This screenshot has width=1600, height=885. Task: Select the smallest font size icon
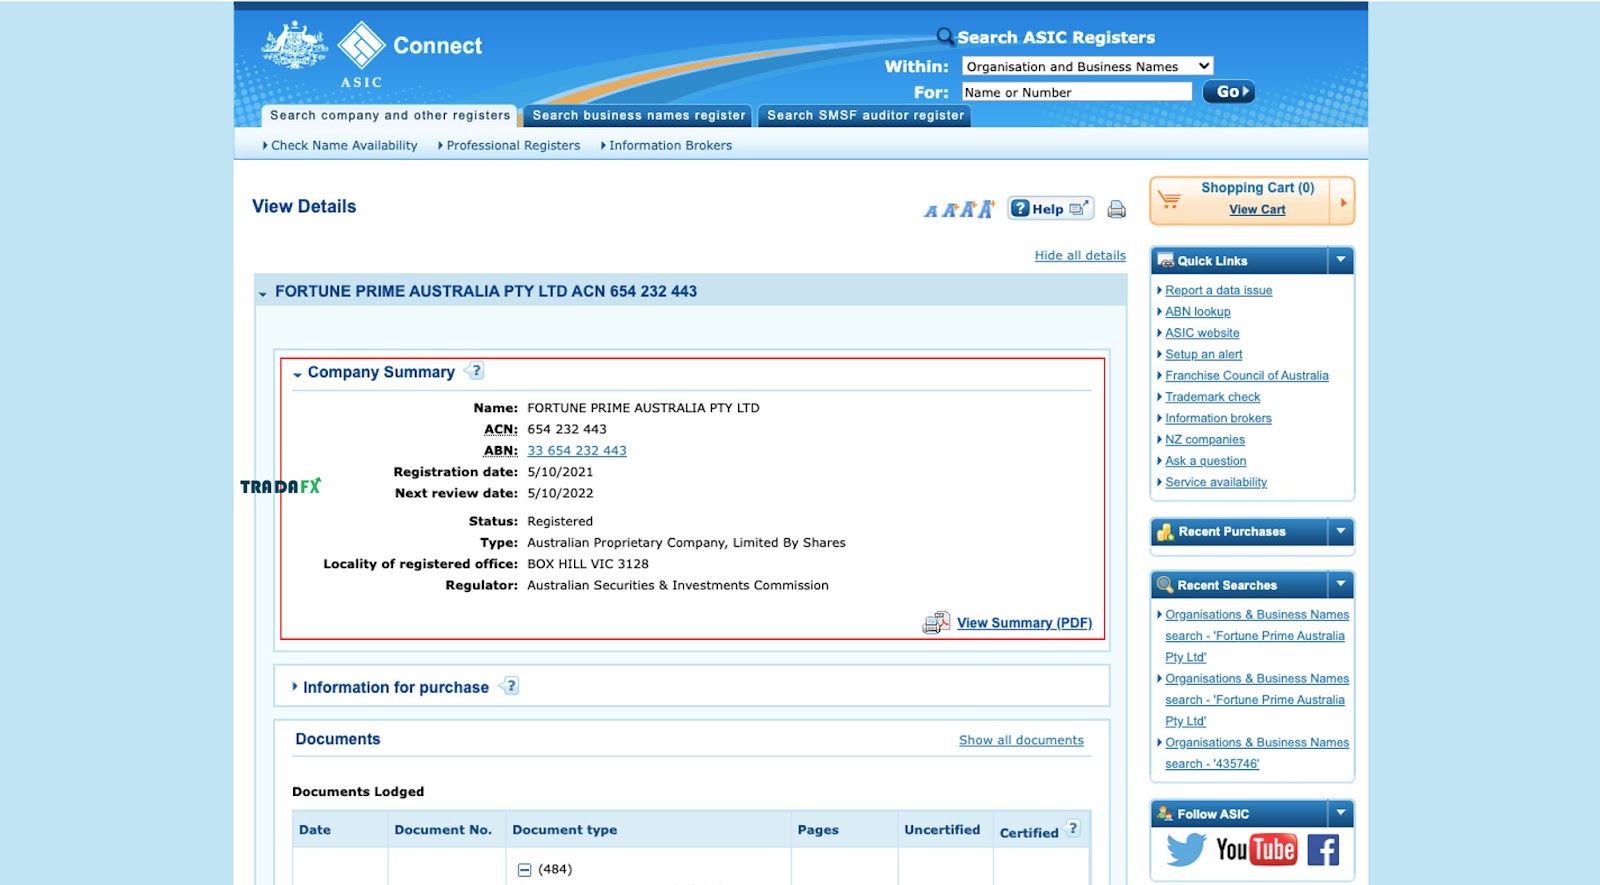(931, 211)
